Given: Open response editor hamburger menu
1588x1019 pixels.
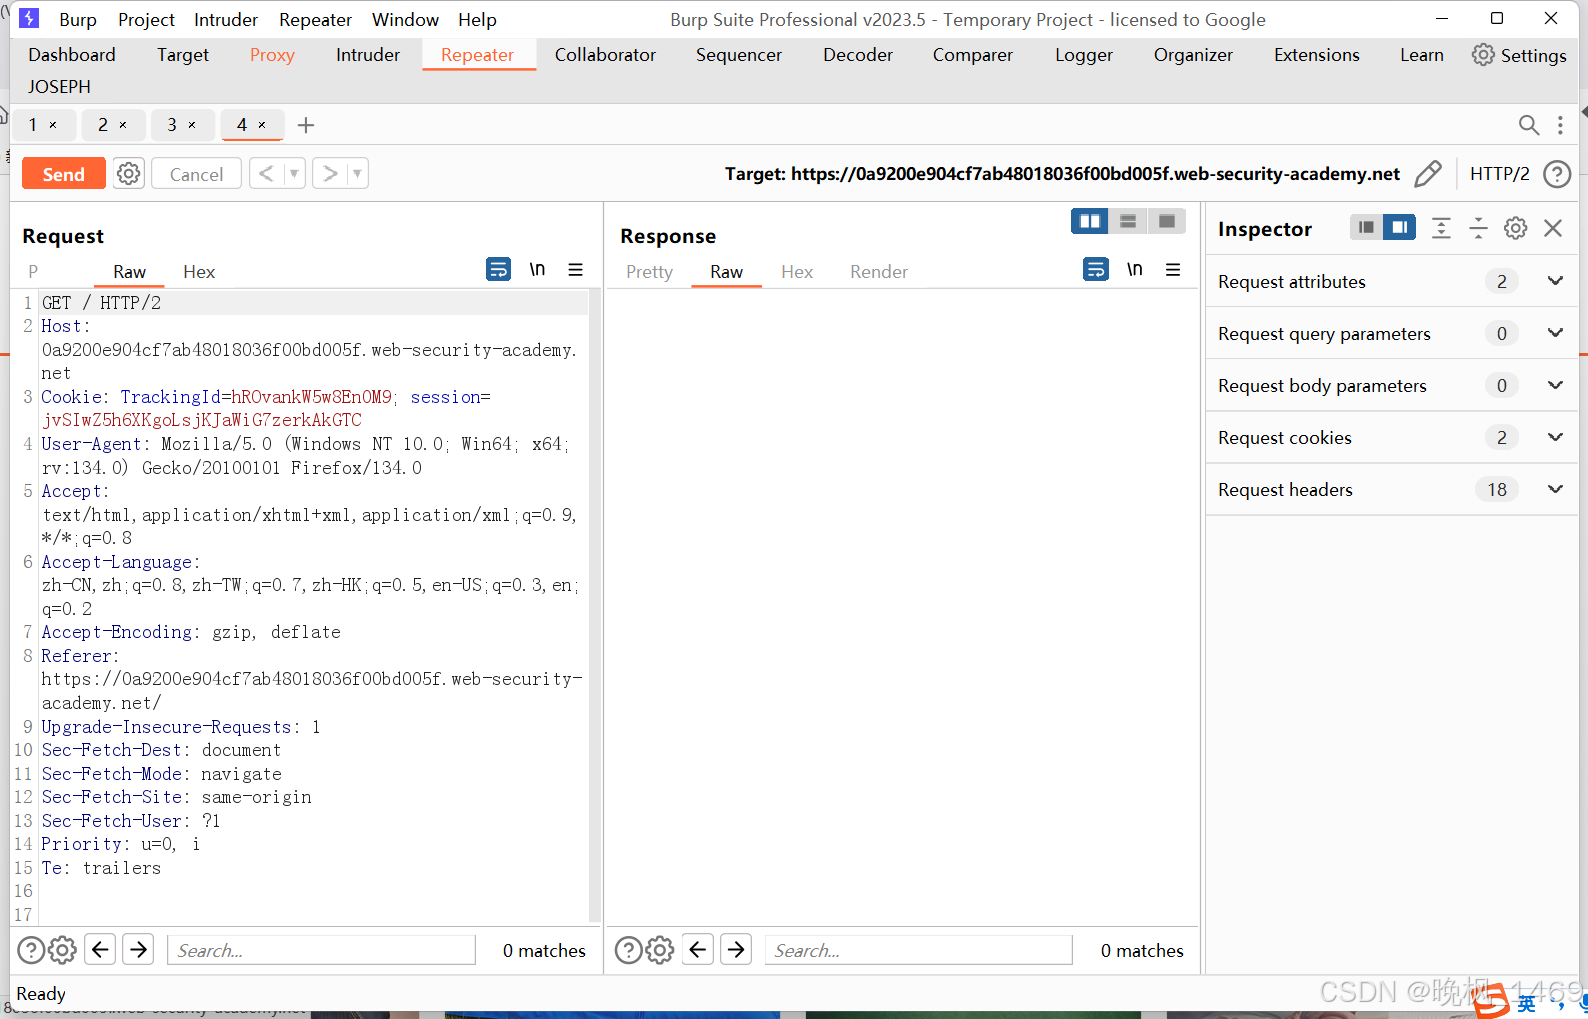Looking at the screenshot, I should 1173,269.
